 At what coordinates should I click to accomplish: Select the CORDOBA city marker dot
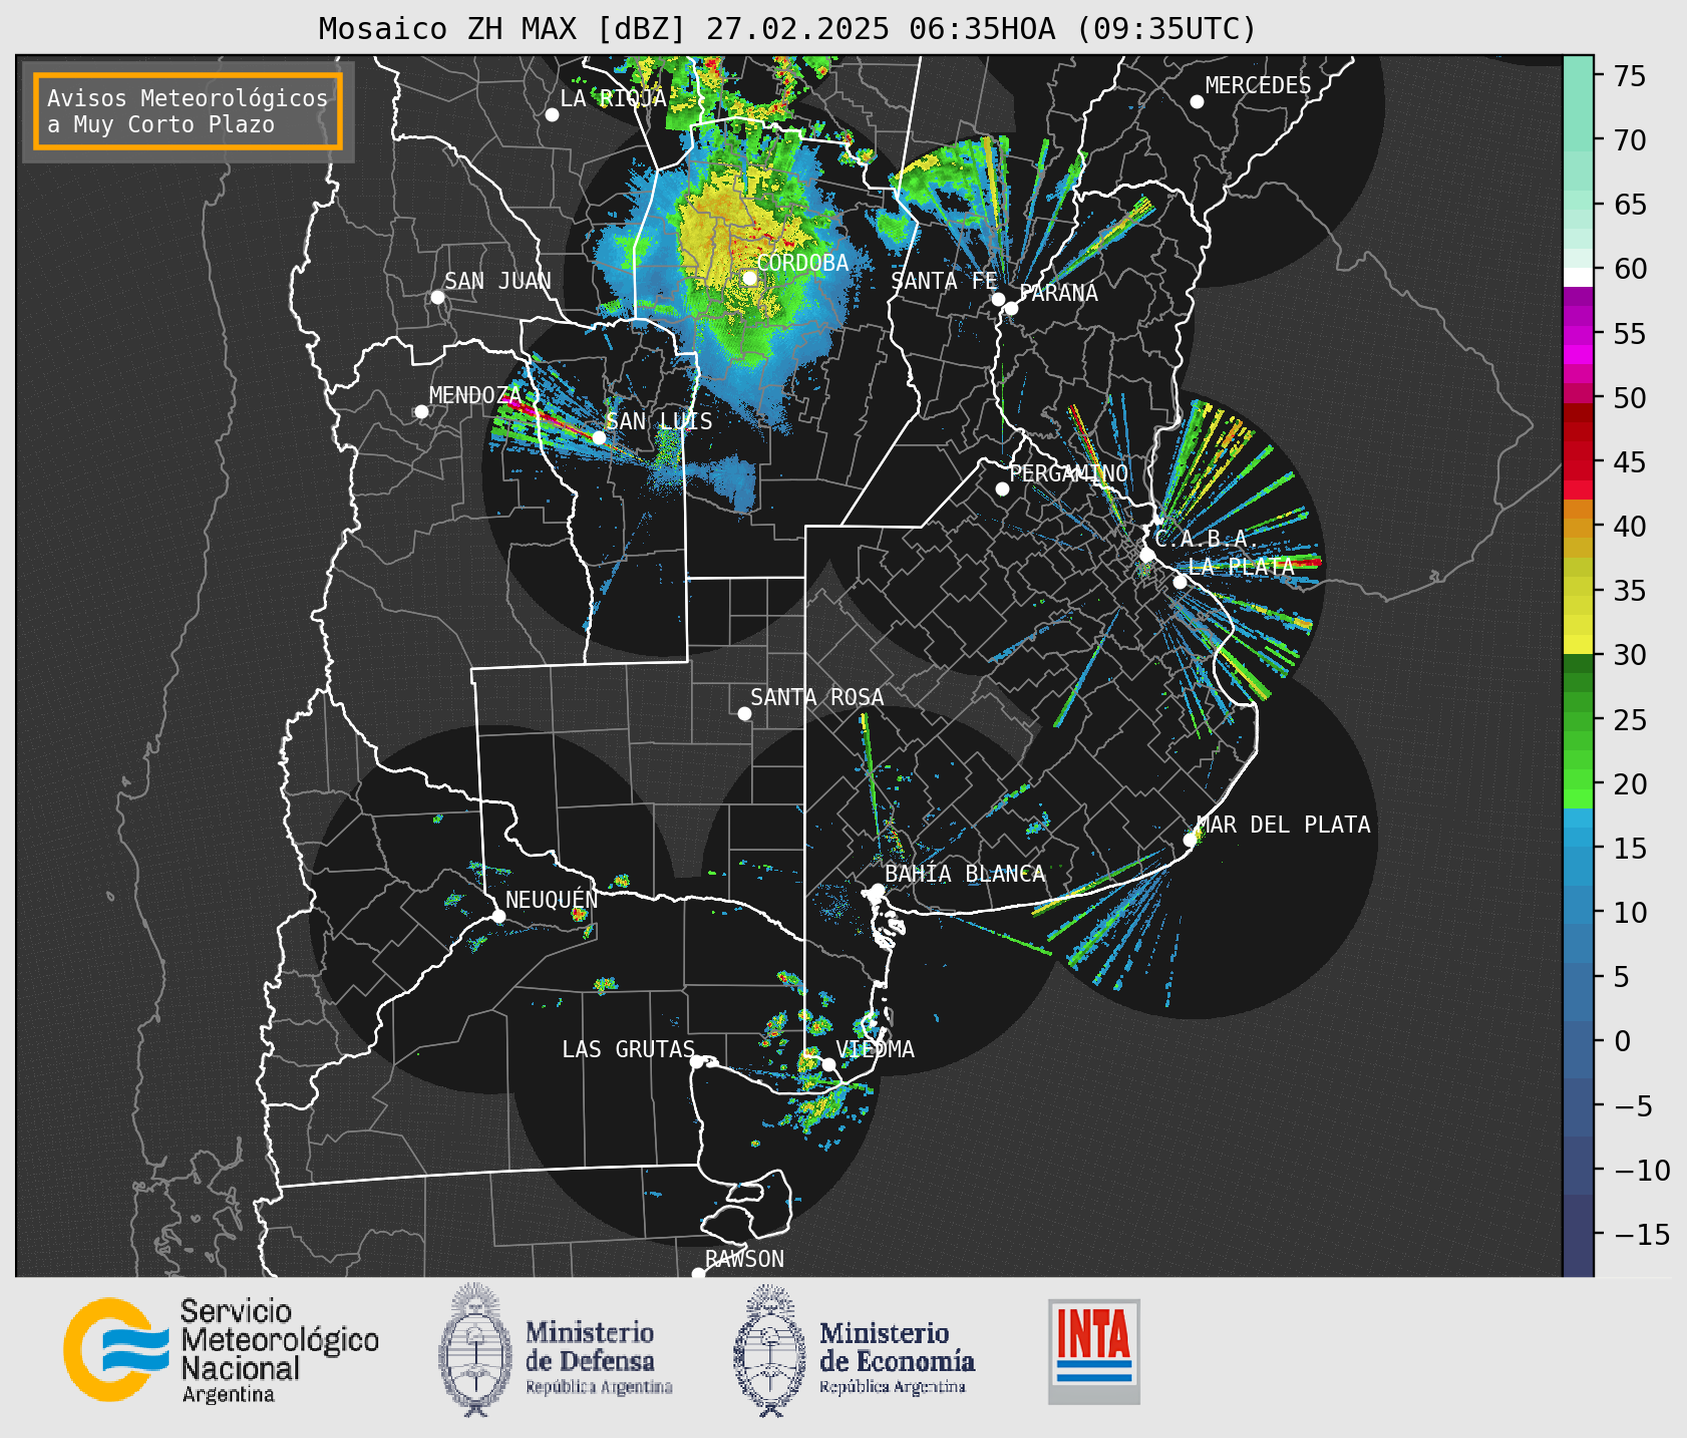749,278
